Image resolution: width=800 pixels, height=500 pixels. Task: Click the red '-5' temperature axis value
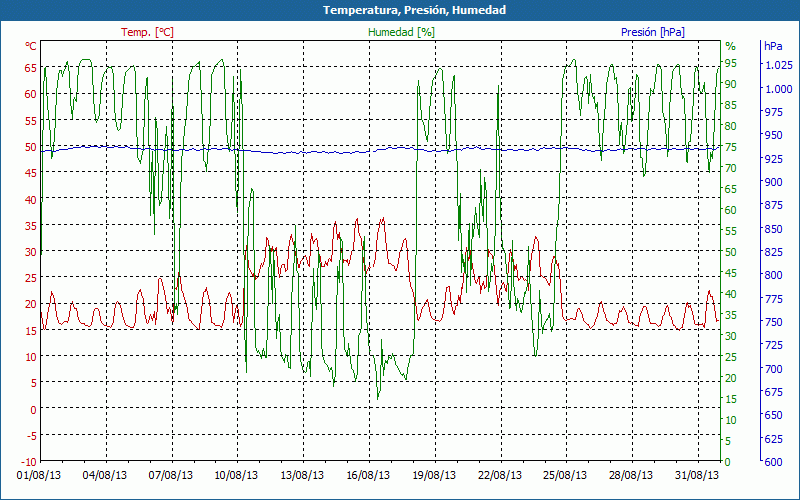tap(31, 435)
